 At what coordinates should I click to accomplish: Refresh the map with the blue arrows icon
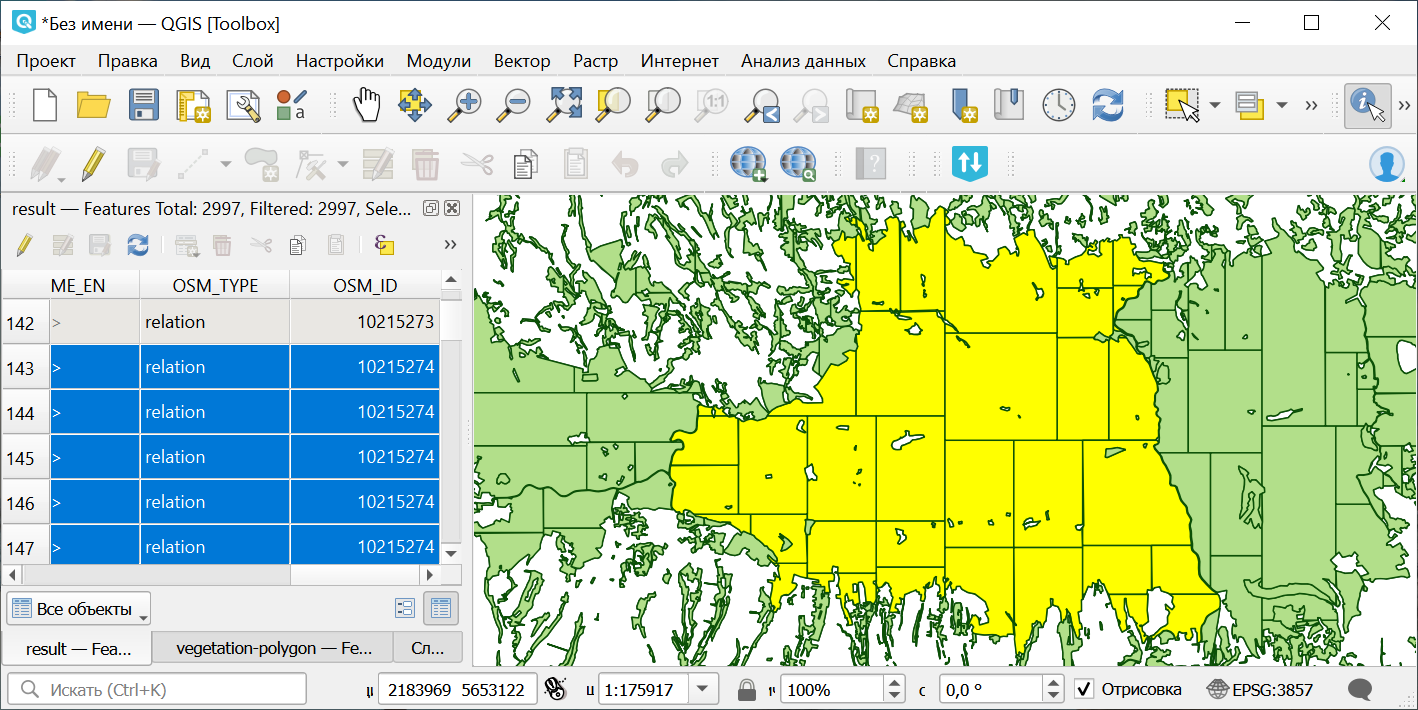1108,105
